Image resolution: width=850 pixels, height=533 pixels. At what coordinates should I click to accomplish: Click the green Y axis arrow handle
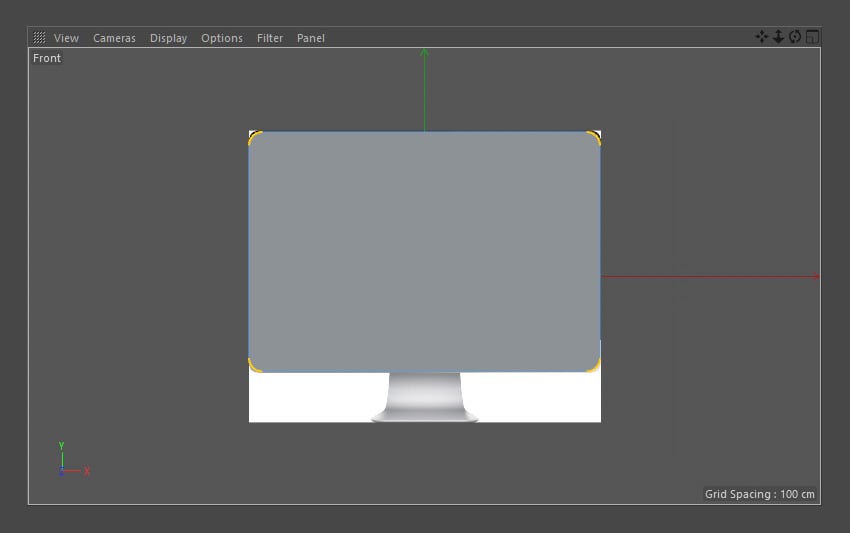coord(424,53)
